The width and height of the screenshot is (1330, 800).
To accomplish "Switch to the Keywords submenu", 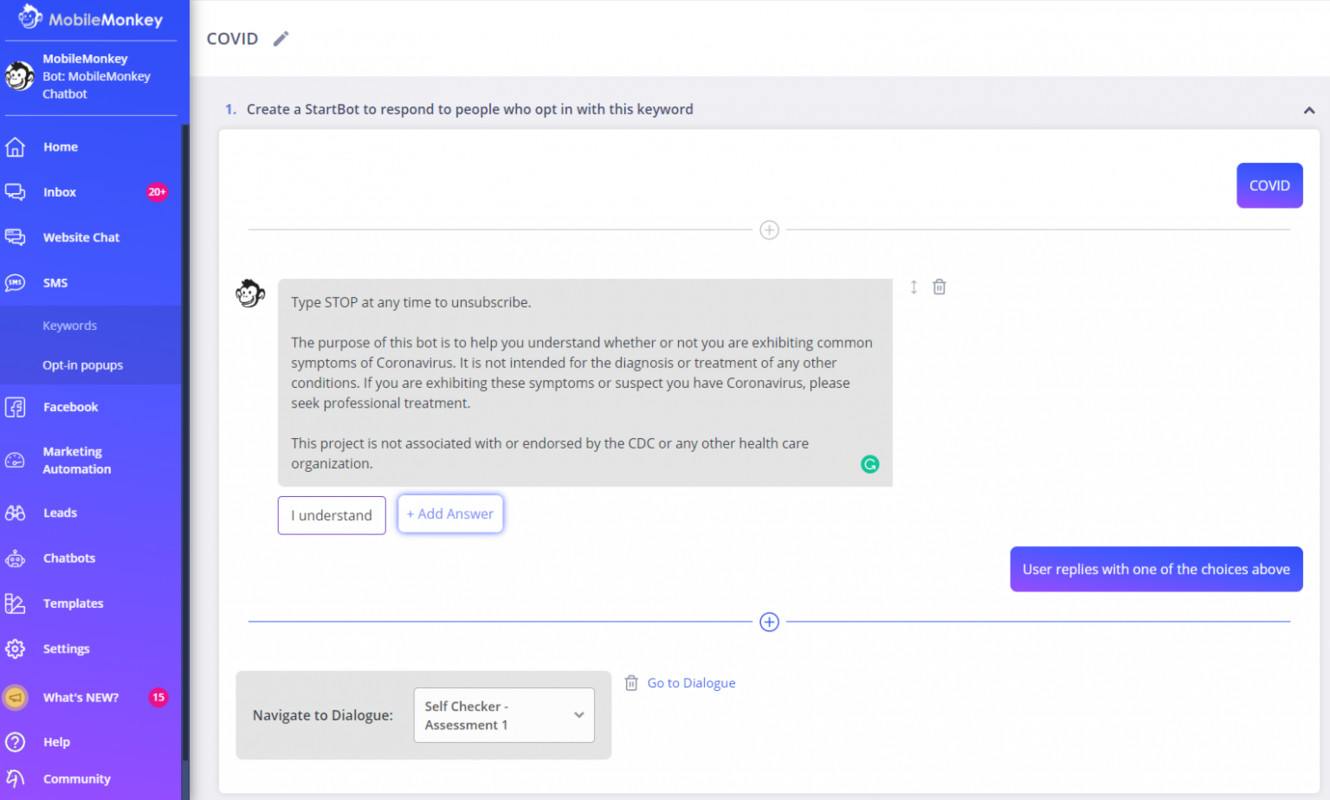I will tap(69, 325).
